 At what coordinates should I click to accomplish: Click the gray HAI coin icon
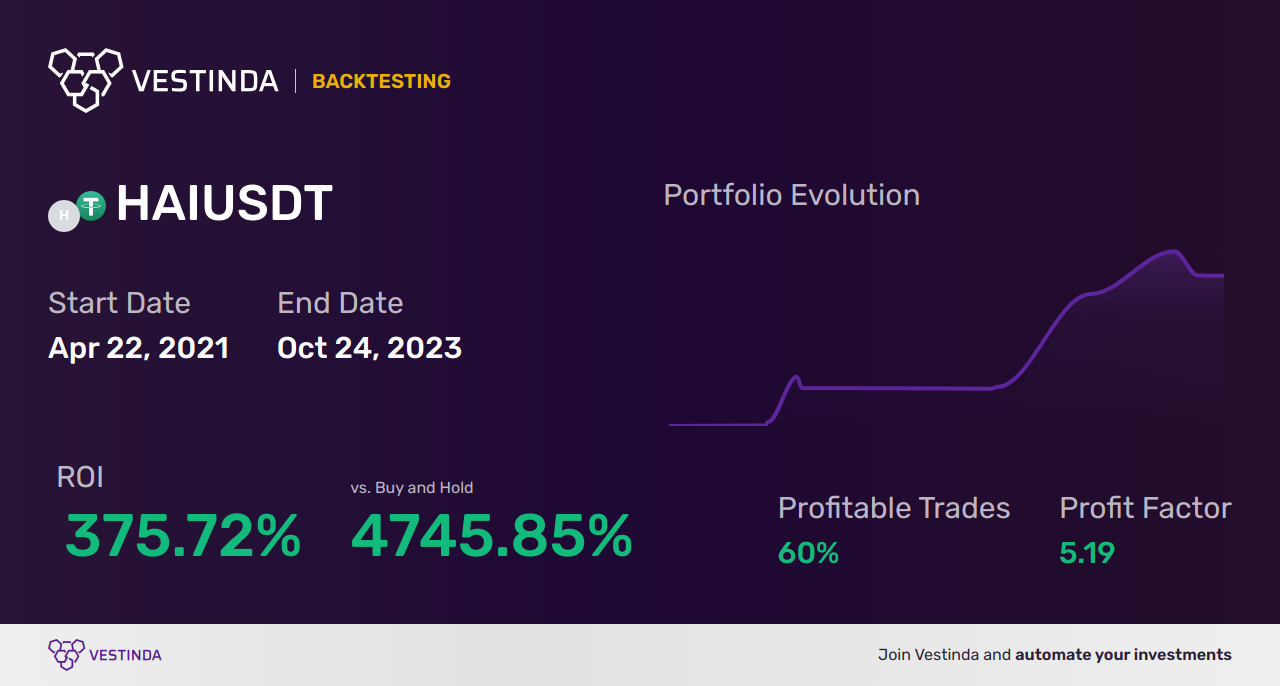pos(64,215)
